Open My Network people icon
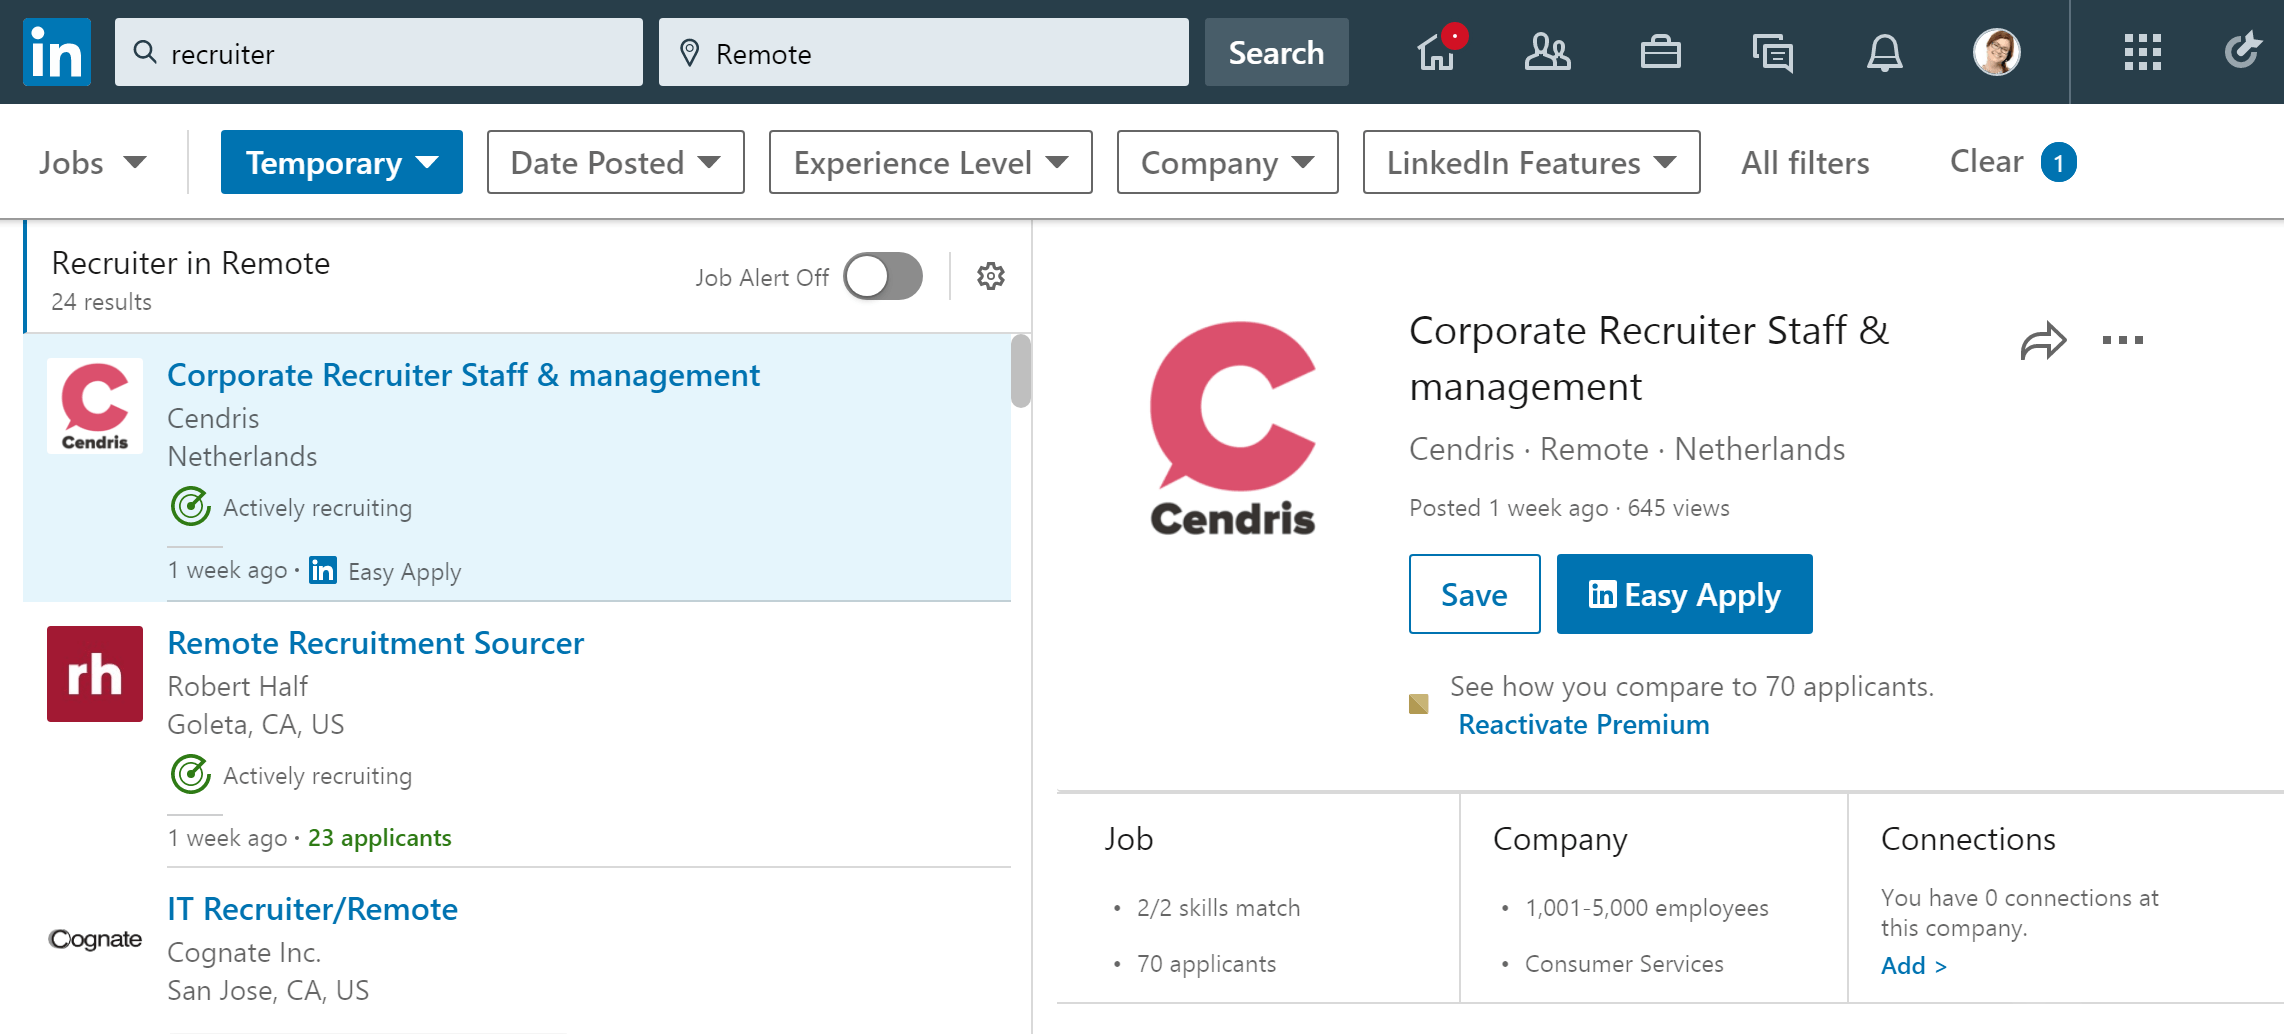 tap(1548, 52)
